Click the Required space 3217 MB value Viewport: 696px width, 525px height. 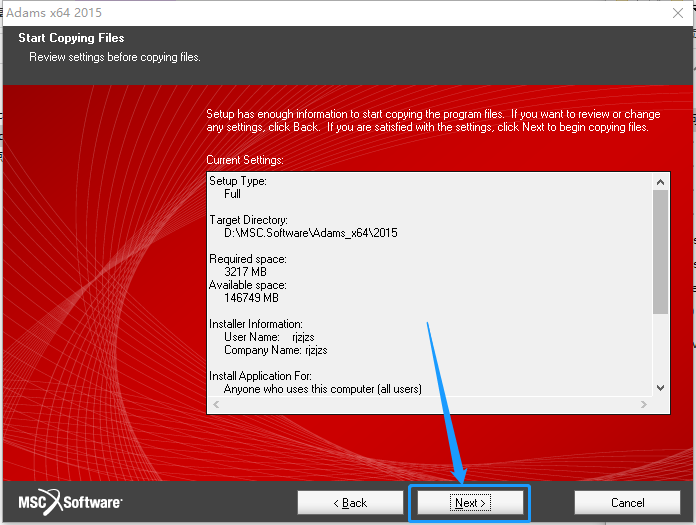click(245, 272)
